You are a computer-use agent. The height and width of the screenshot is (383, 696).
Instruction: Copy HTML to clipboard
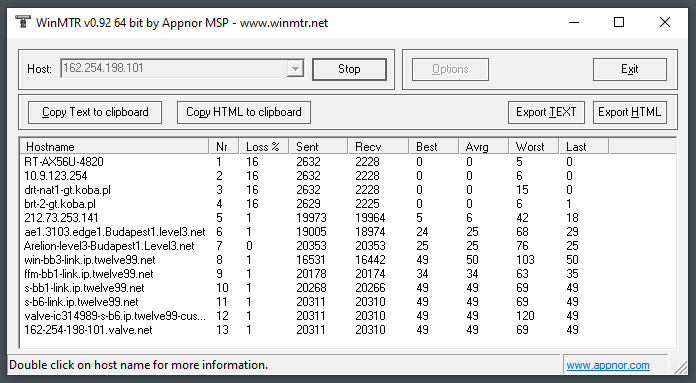pos(244,112)
